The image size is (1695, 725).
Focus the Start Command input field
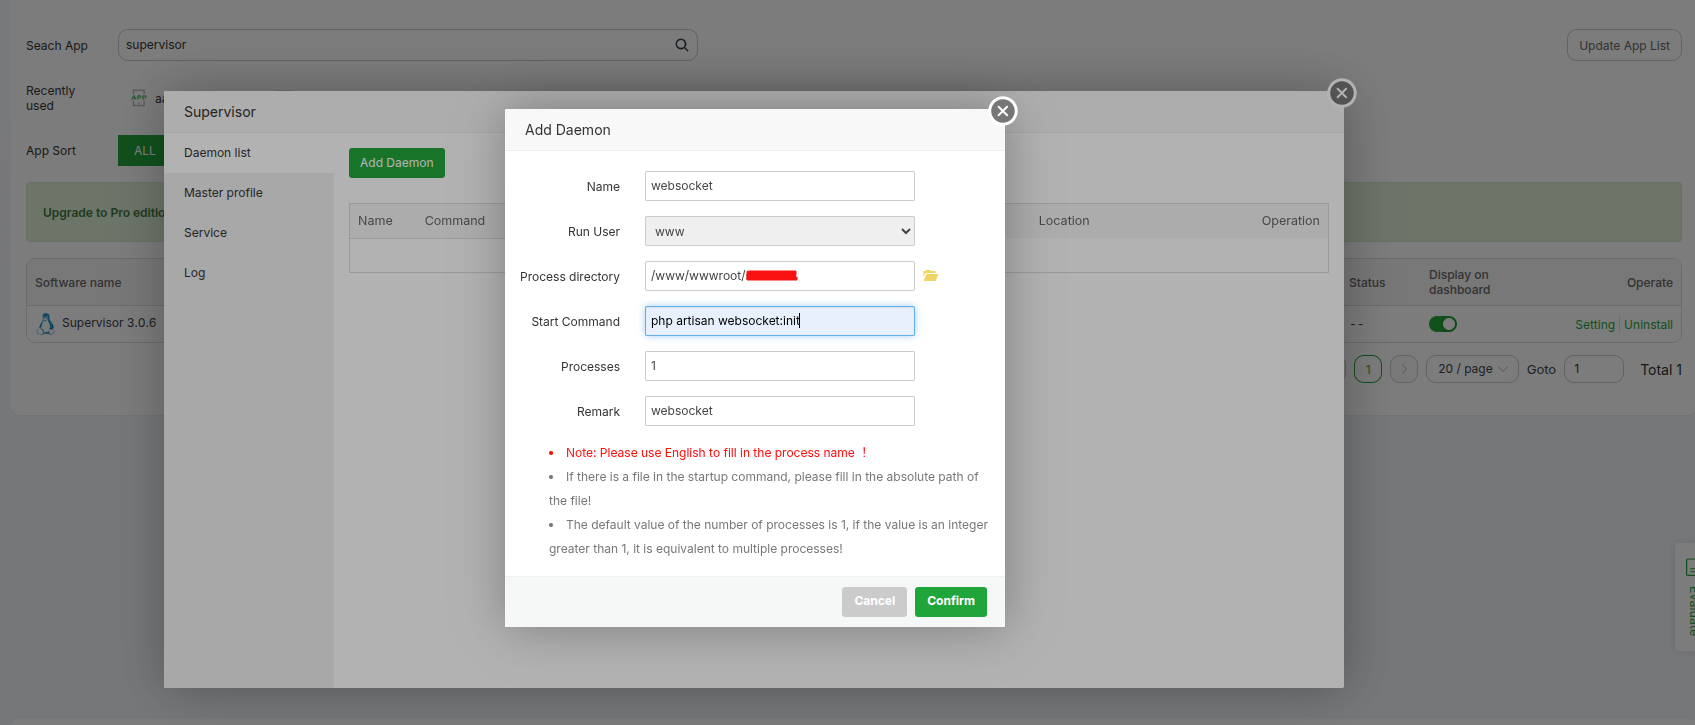(x=779, y=321)
